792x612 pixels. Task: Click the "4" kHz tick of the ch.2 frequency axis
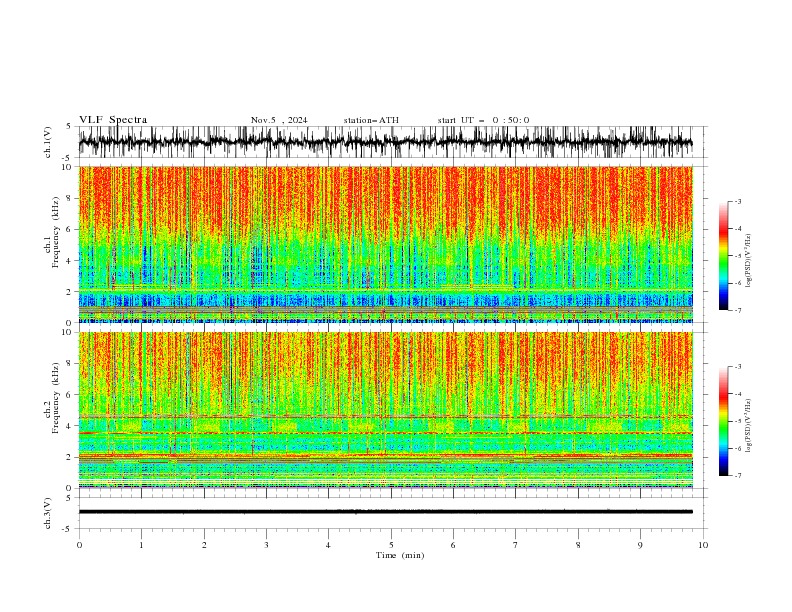point(71,426)
